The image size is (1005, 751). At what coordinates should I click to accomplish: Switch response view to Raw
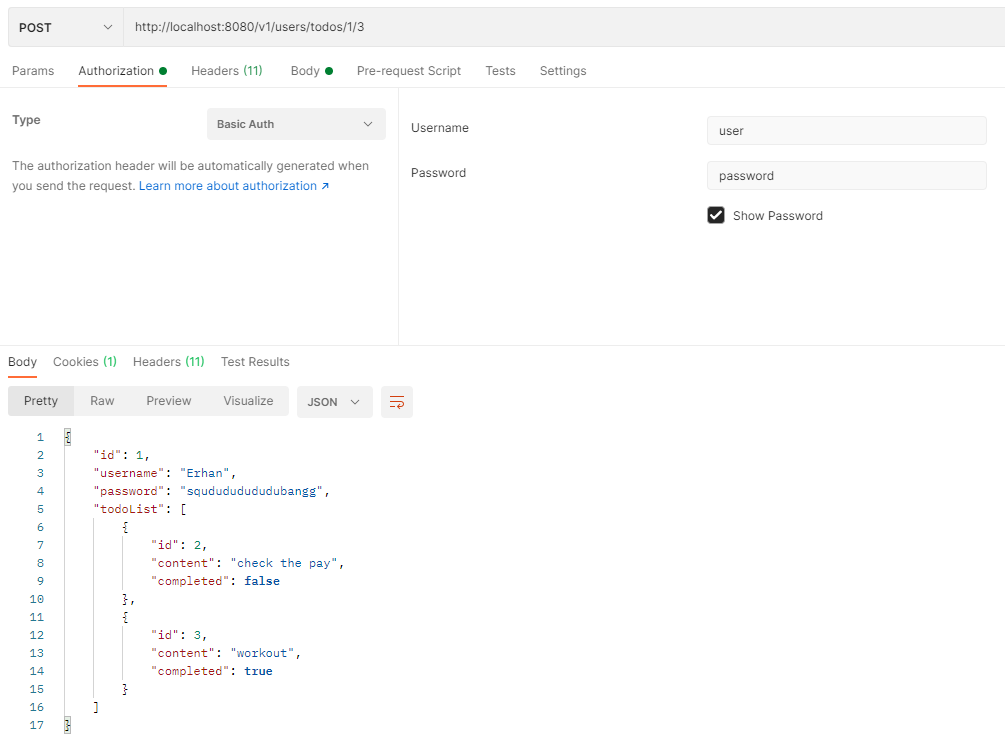point(101,400)
